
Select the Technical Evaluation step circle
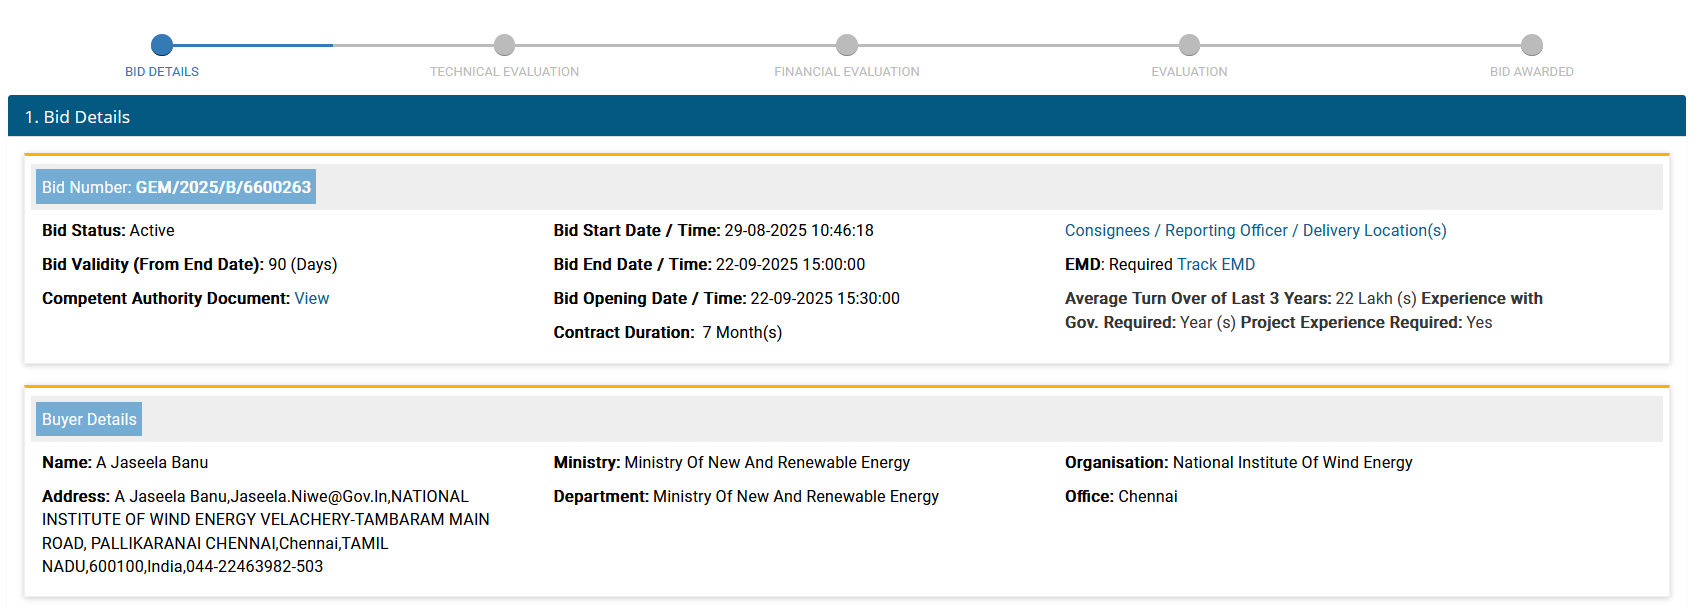(x=504, y=45)
